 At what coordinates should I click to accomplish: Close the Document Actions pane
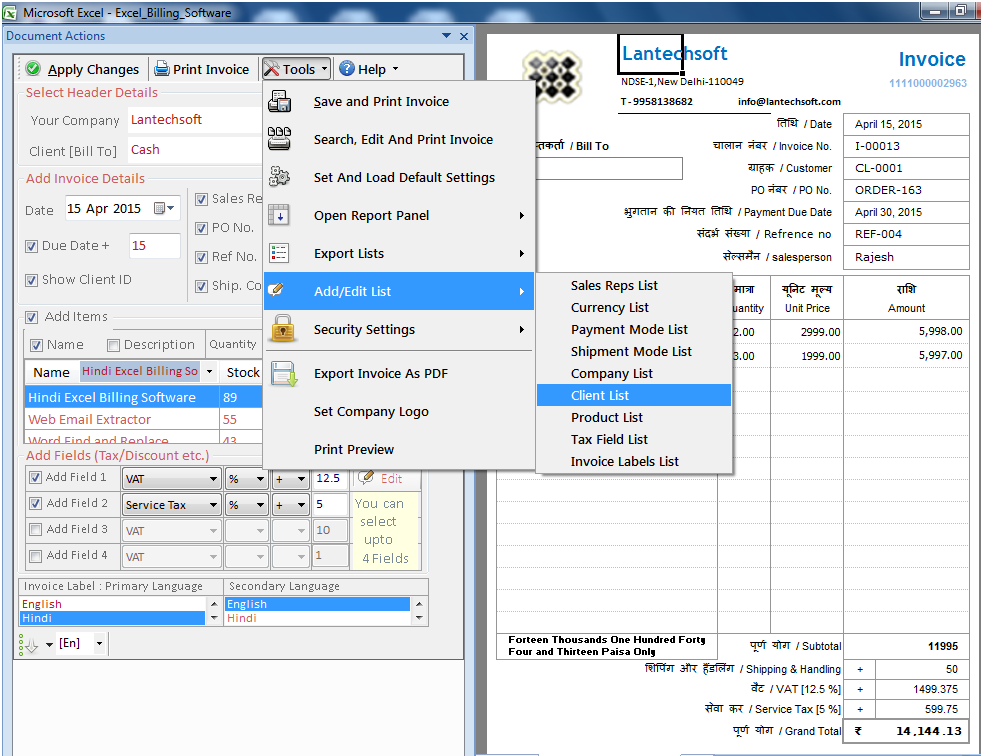tap(464, 36)
